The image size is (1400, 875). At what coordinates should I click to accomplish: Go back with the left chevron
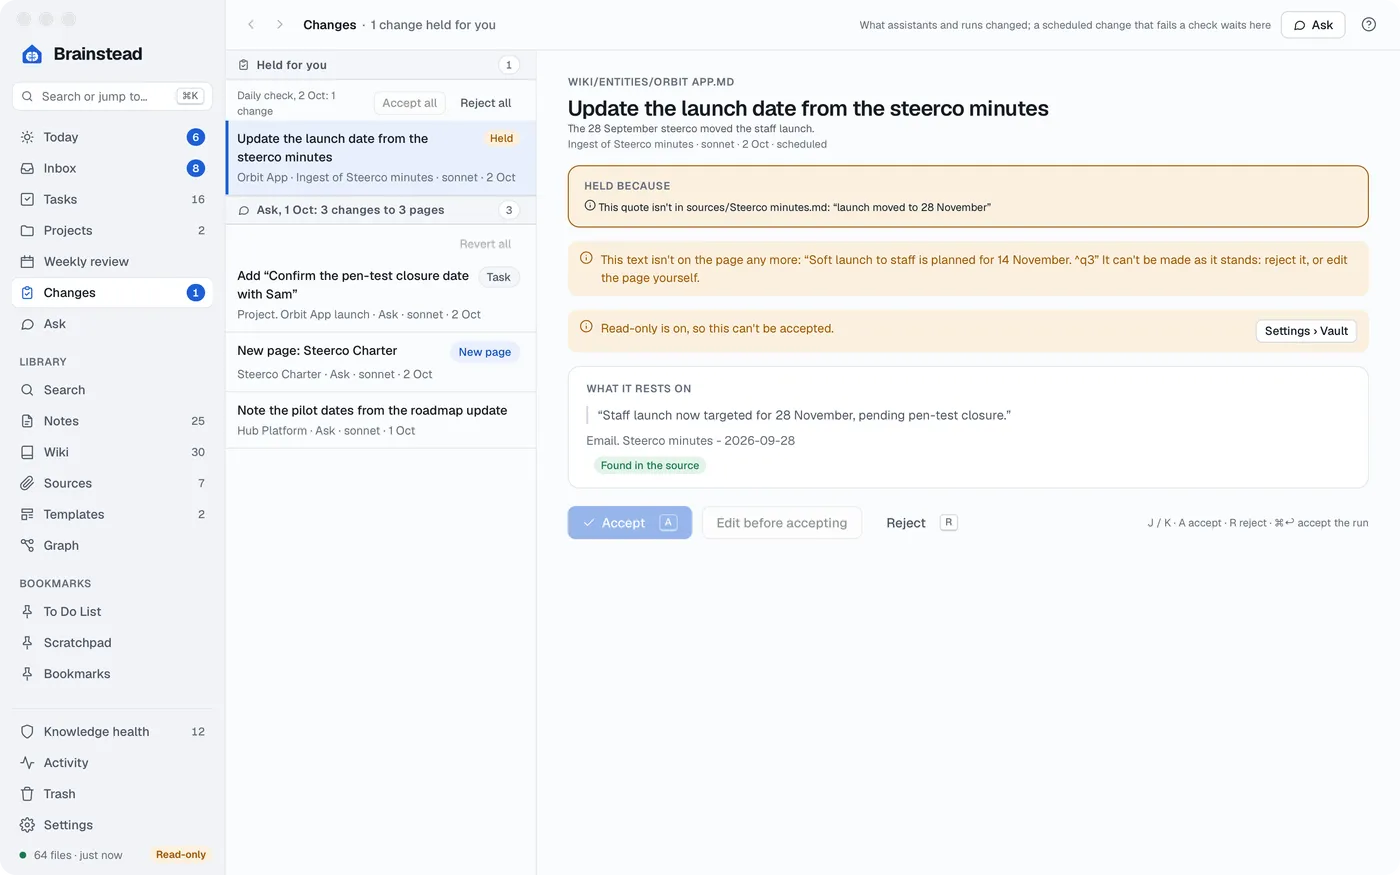pos(251,25)
